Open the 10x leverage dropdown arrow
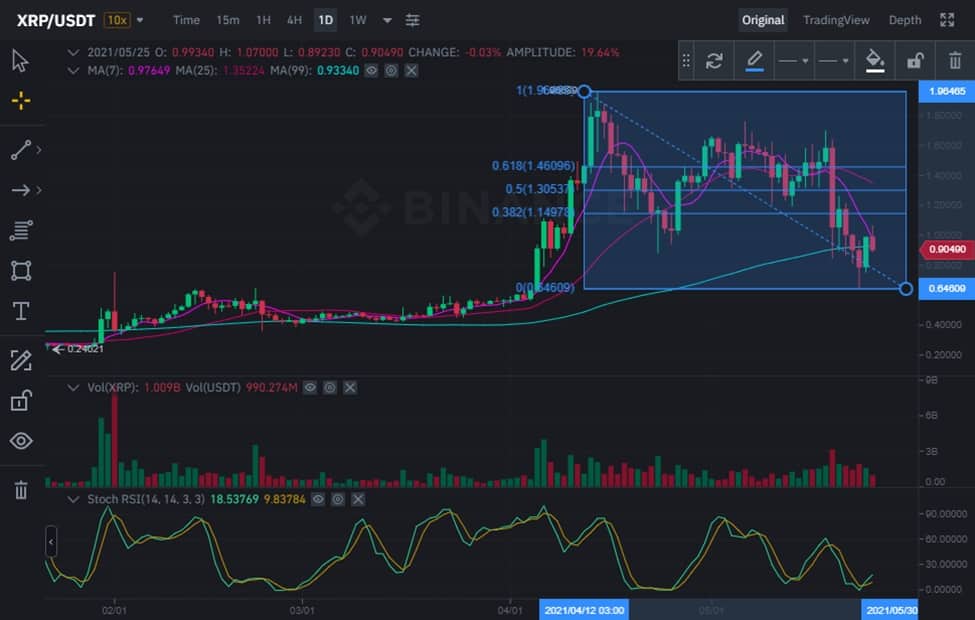The image size is (975, 620). pos(140,20)
